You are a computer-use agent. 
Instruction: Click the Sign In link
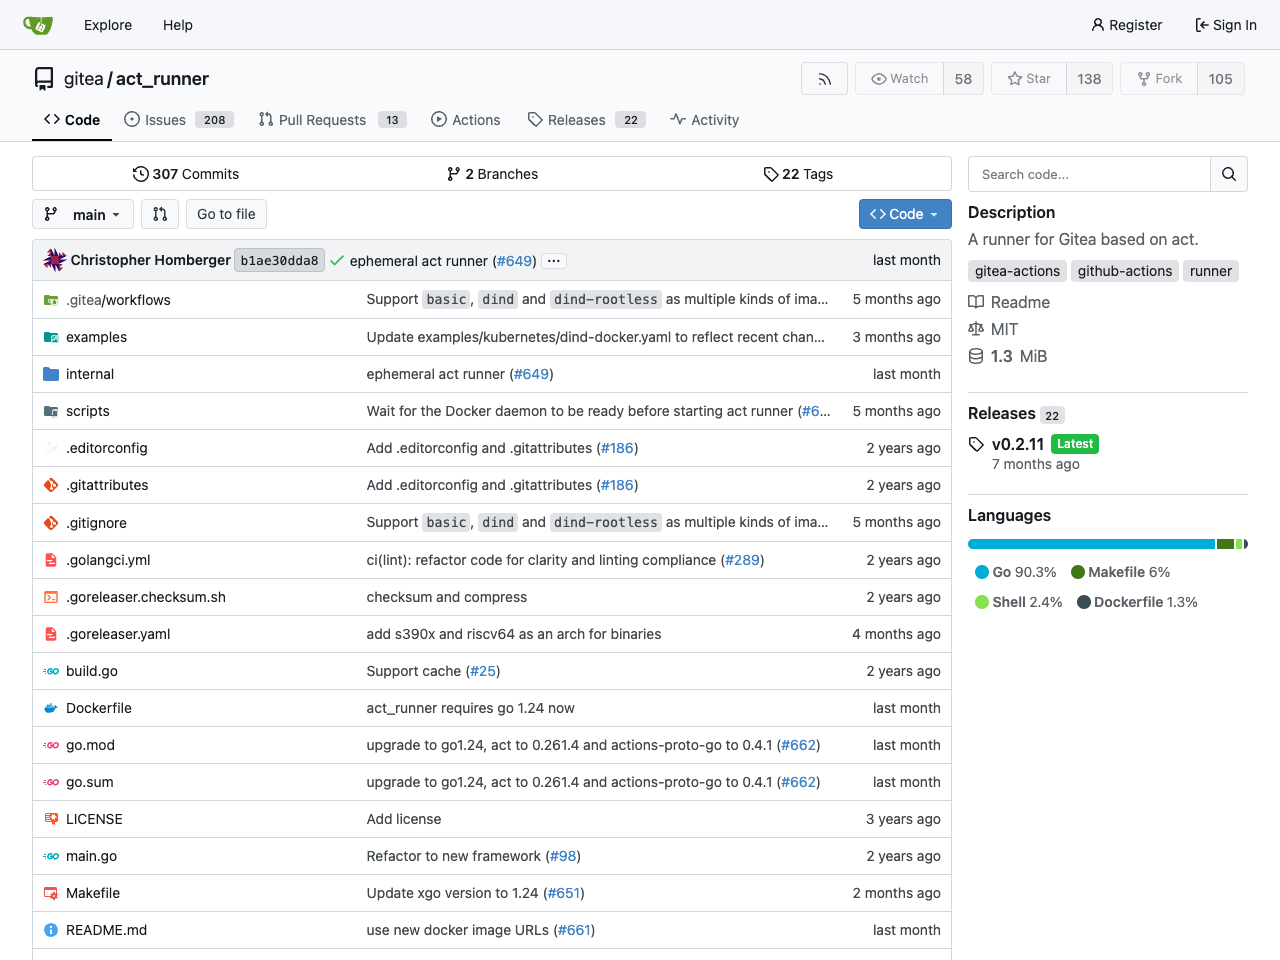pos(1226,25)
